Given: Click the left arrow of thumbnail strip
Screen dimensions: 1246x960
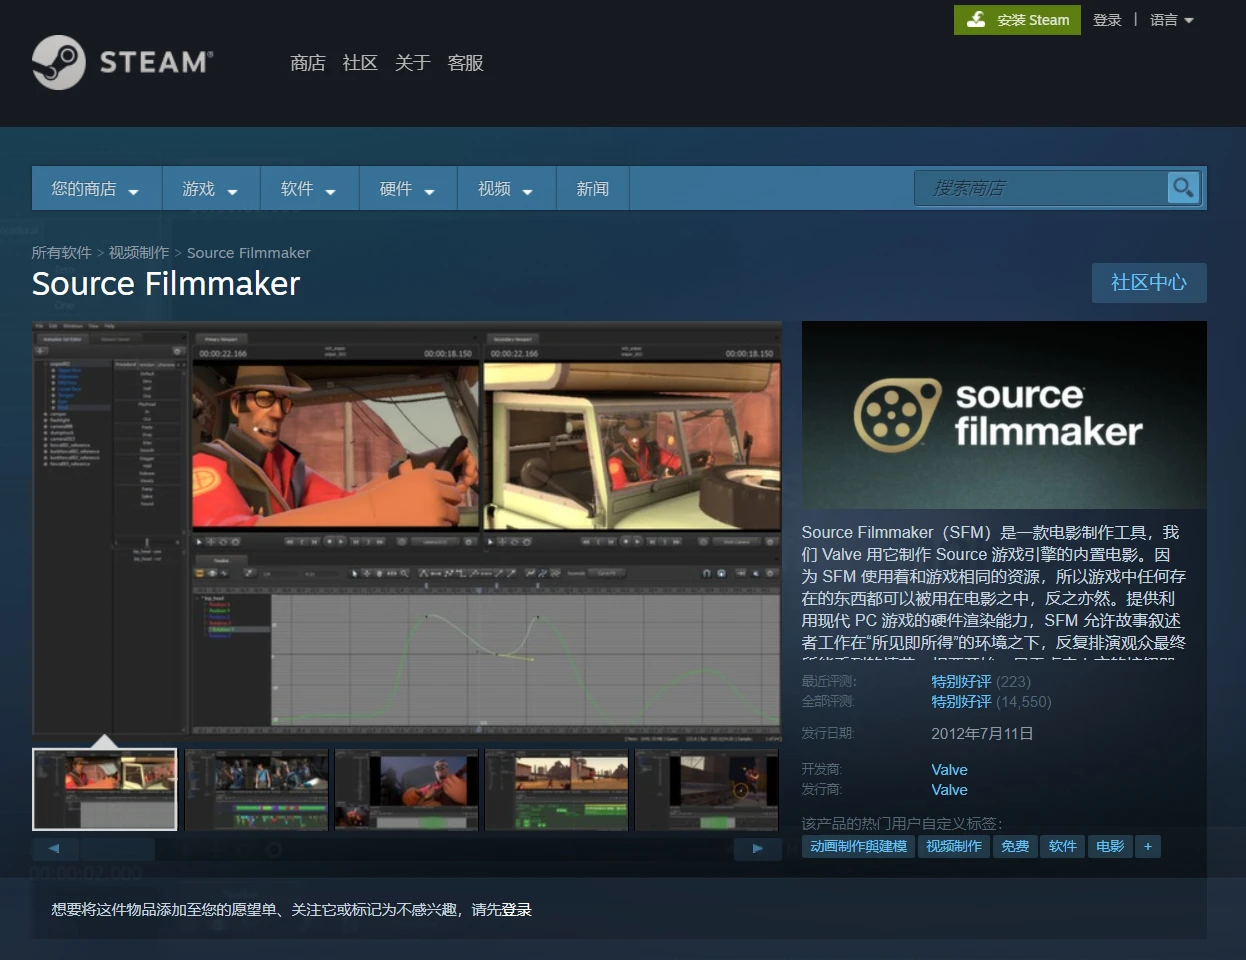Looking at the screenshot, I should pos(54,848).
